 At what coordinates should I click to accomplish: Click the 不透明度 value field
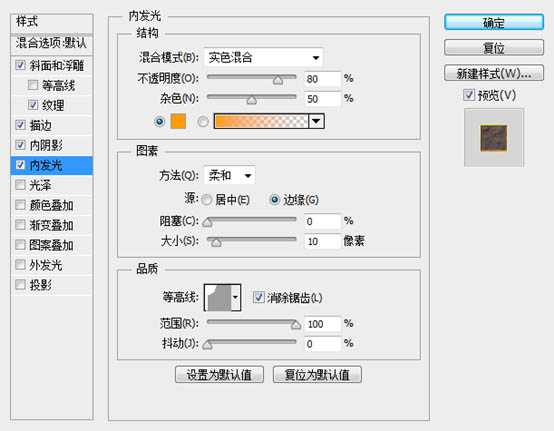click(x=322, y=79)
